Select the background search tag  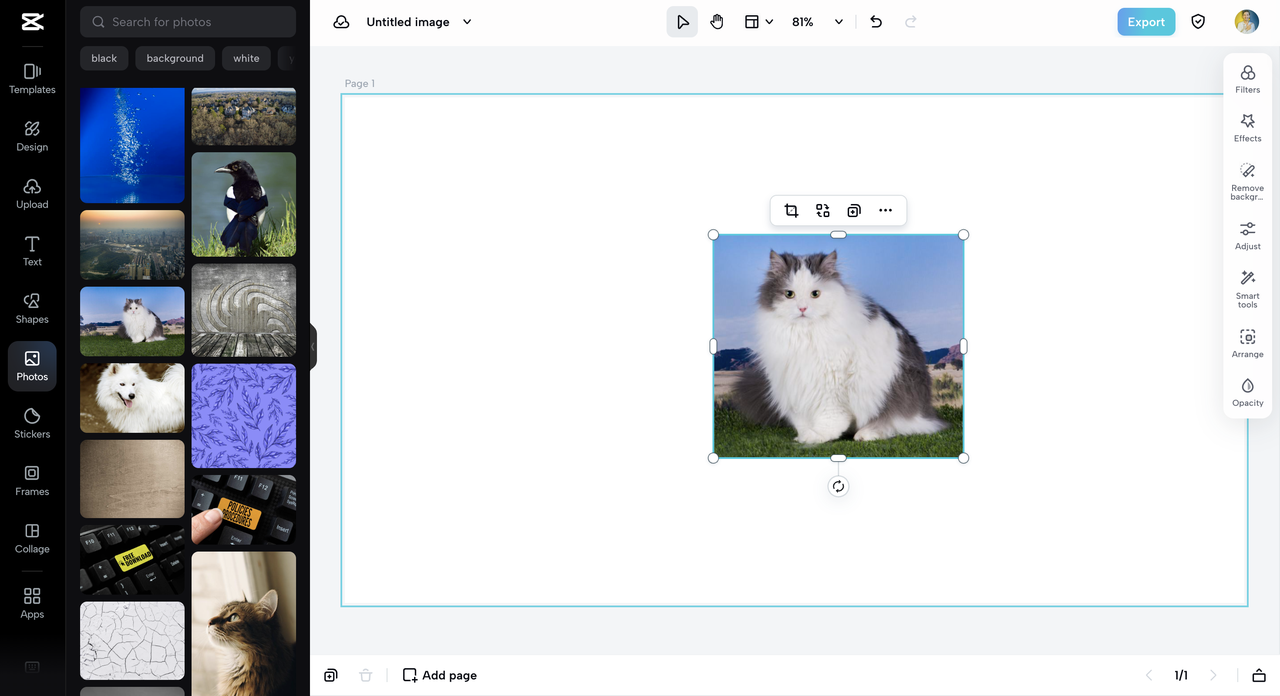[175, 58]
